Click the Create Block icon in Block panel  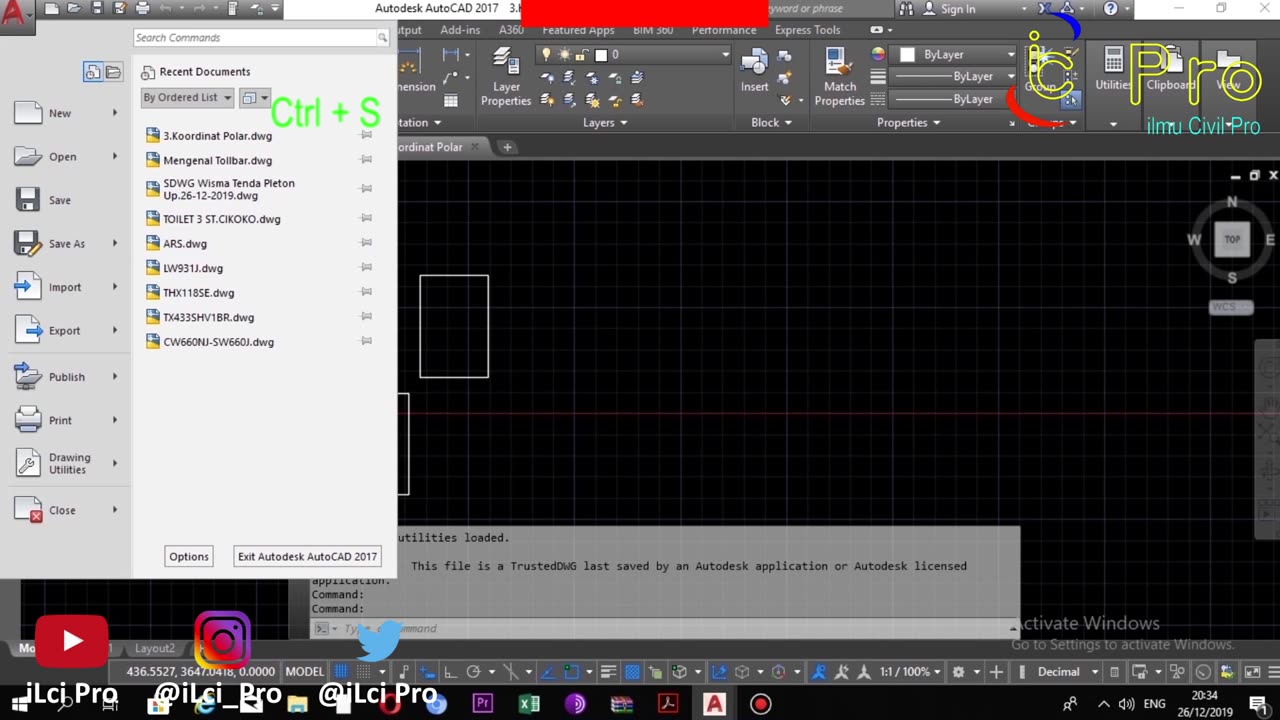point(784,56)
